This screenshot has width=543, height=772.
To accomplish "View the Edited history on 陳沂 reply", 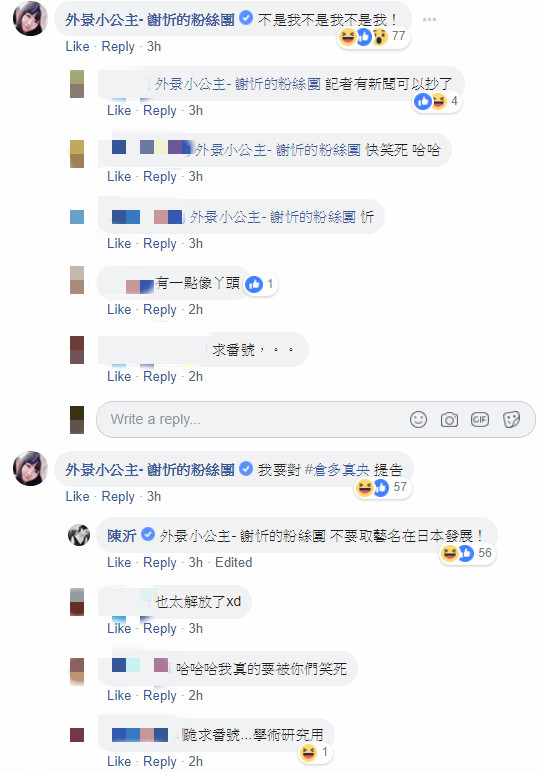I will (x=233, y=562).
